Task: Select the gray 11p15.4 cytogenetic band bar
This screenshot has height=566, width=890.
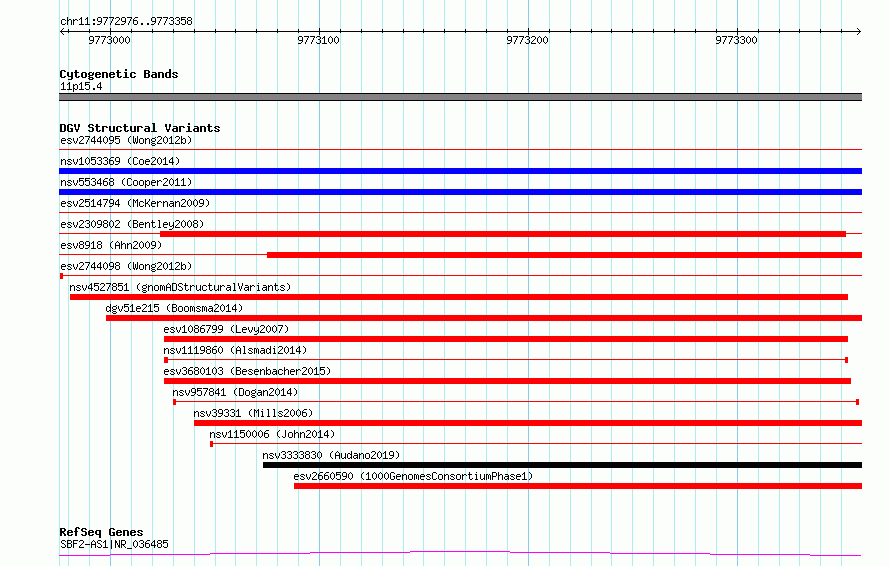Action: [x=460, y=97]
